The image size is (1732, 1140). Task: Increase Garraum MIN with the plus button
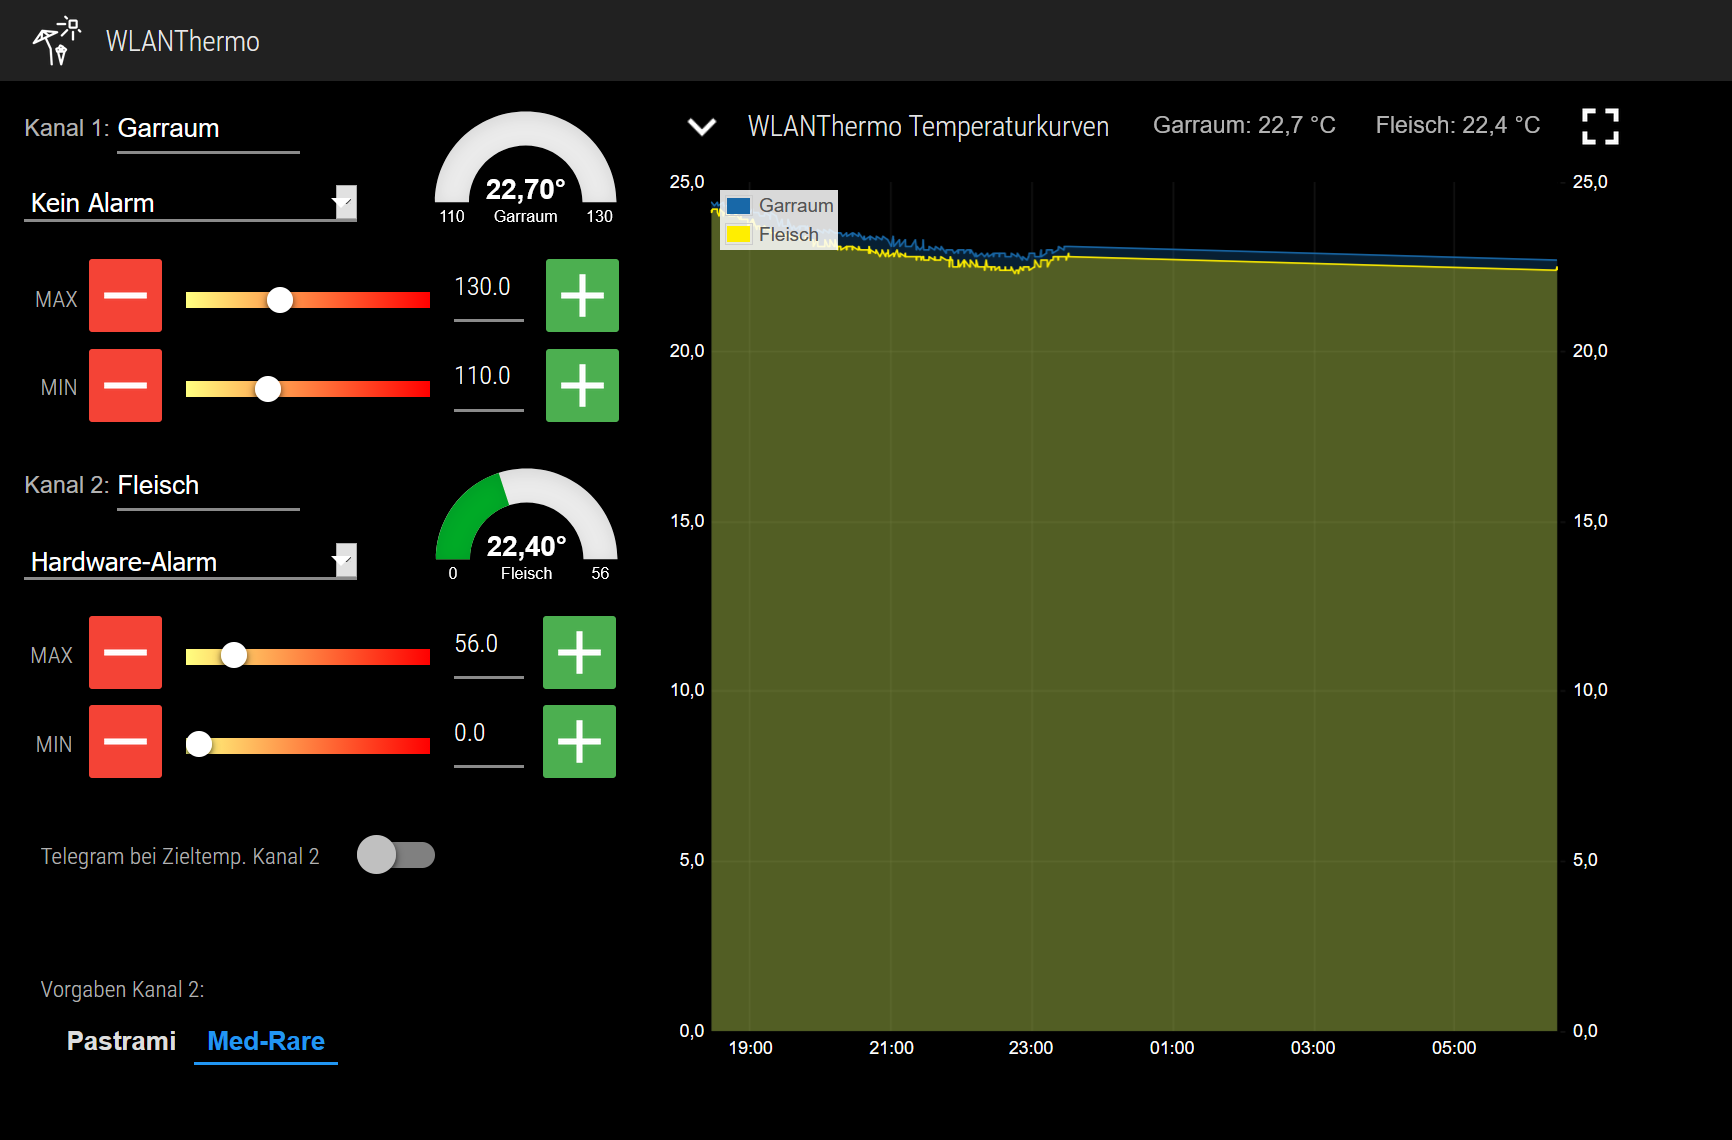[582, 385]
